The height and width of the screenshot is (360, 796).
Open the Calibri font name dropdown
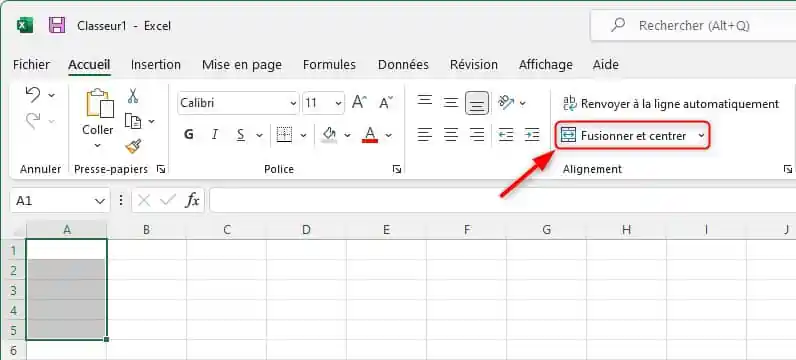(x=293, y=104)
